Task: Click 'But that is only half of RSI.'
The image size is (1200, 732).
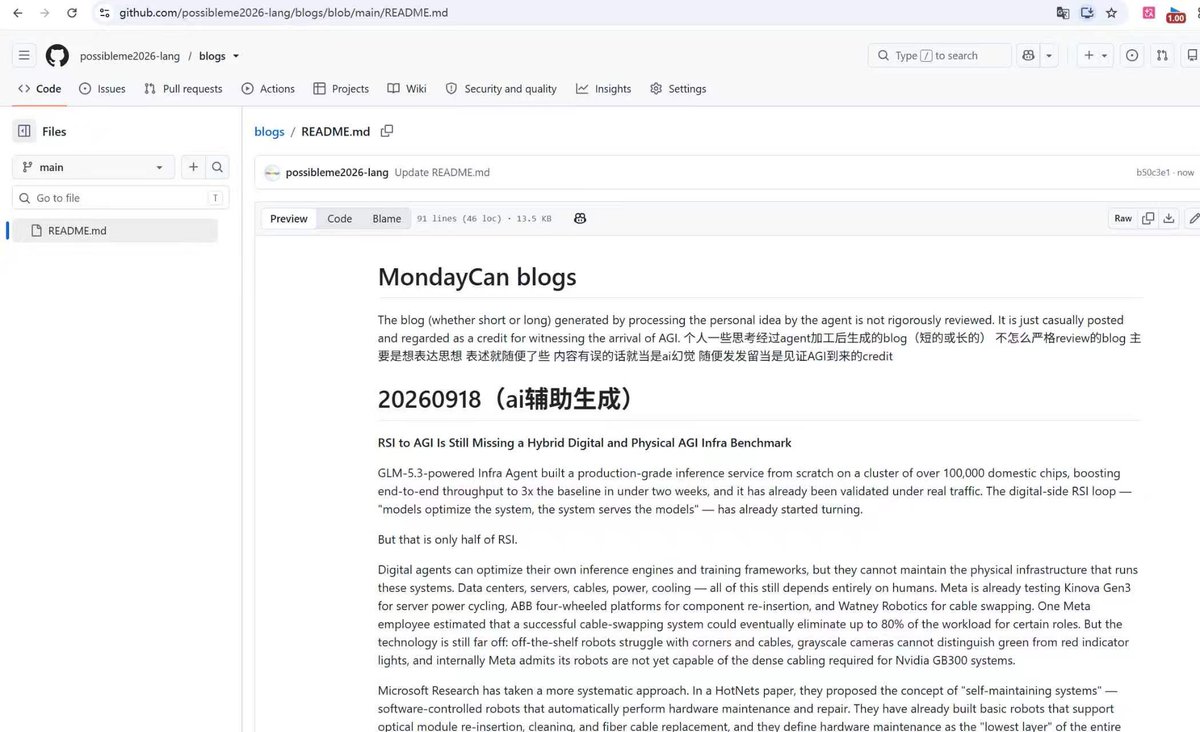Action: (x=447, y=540)
